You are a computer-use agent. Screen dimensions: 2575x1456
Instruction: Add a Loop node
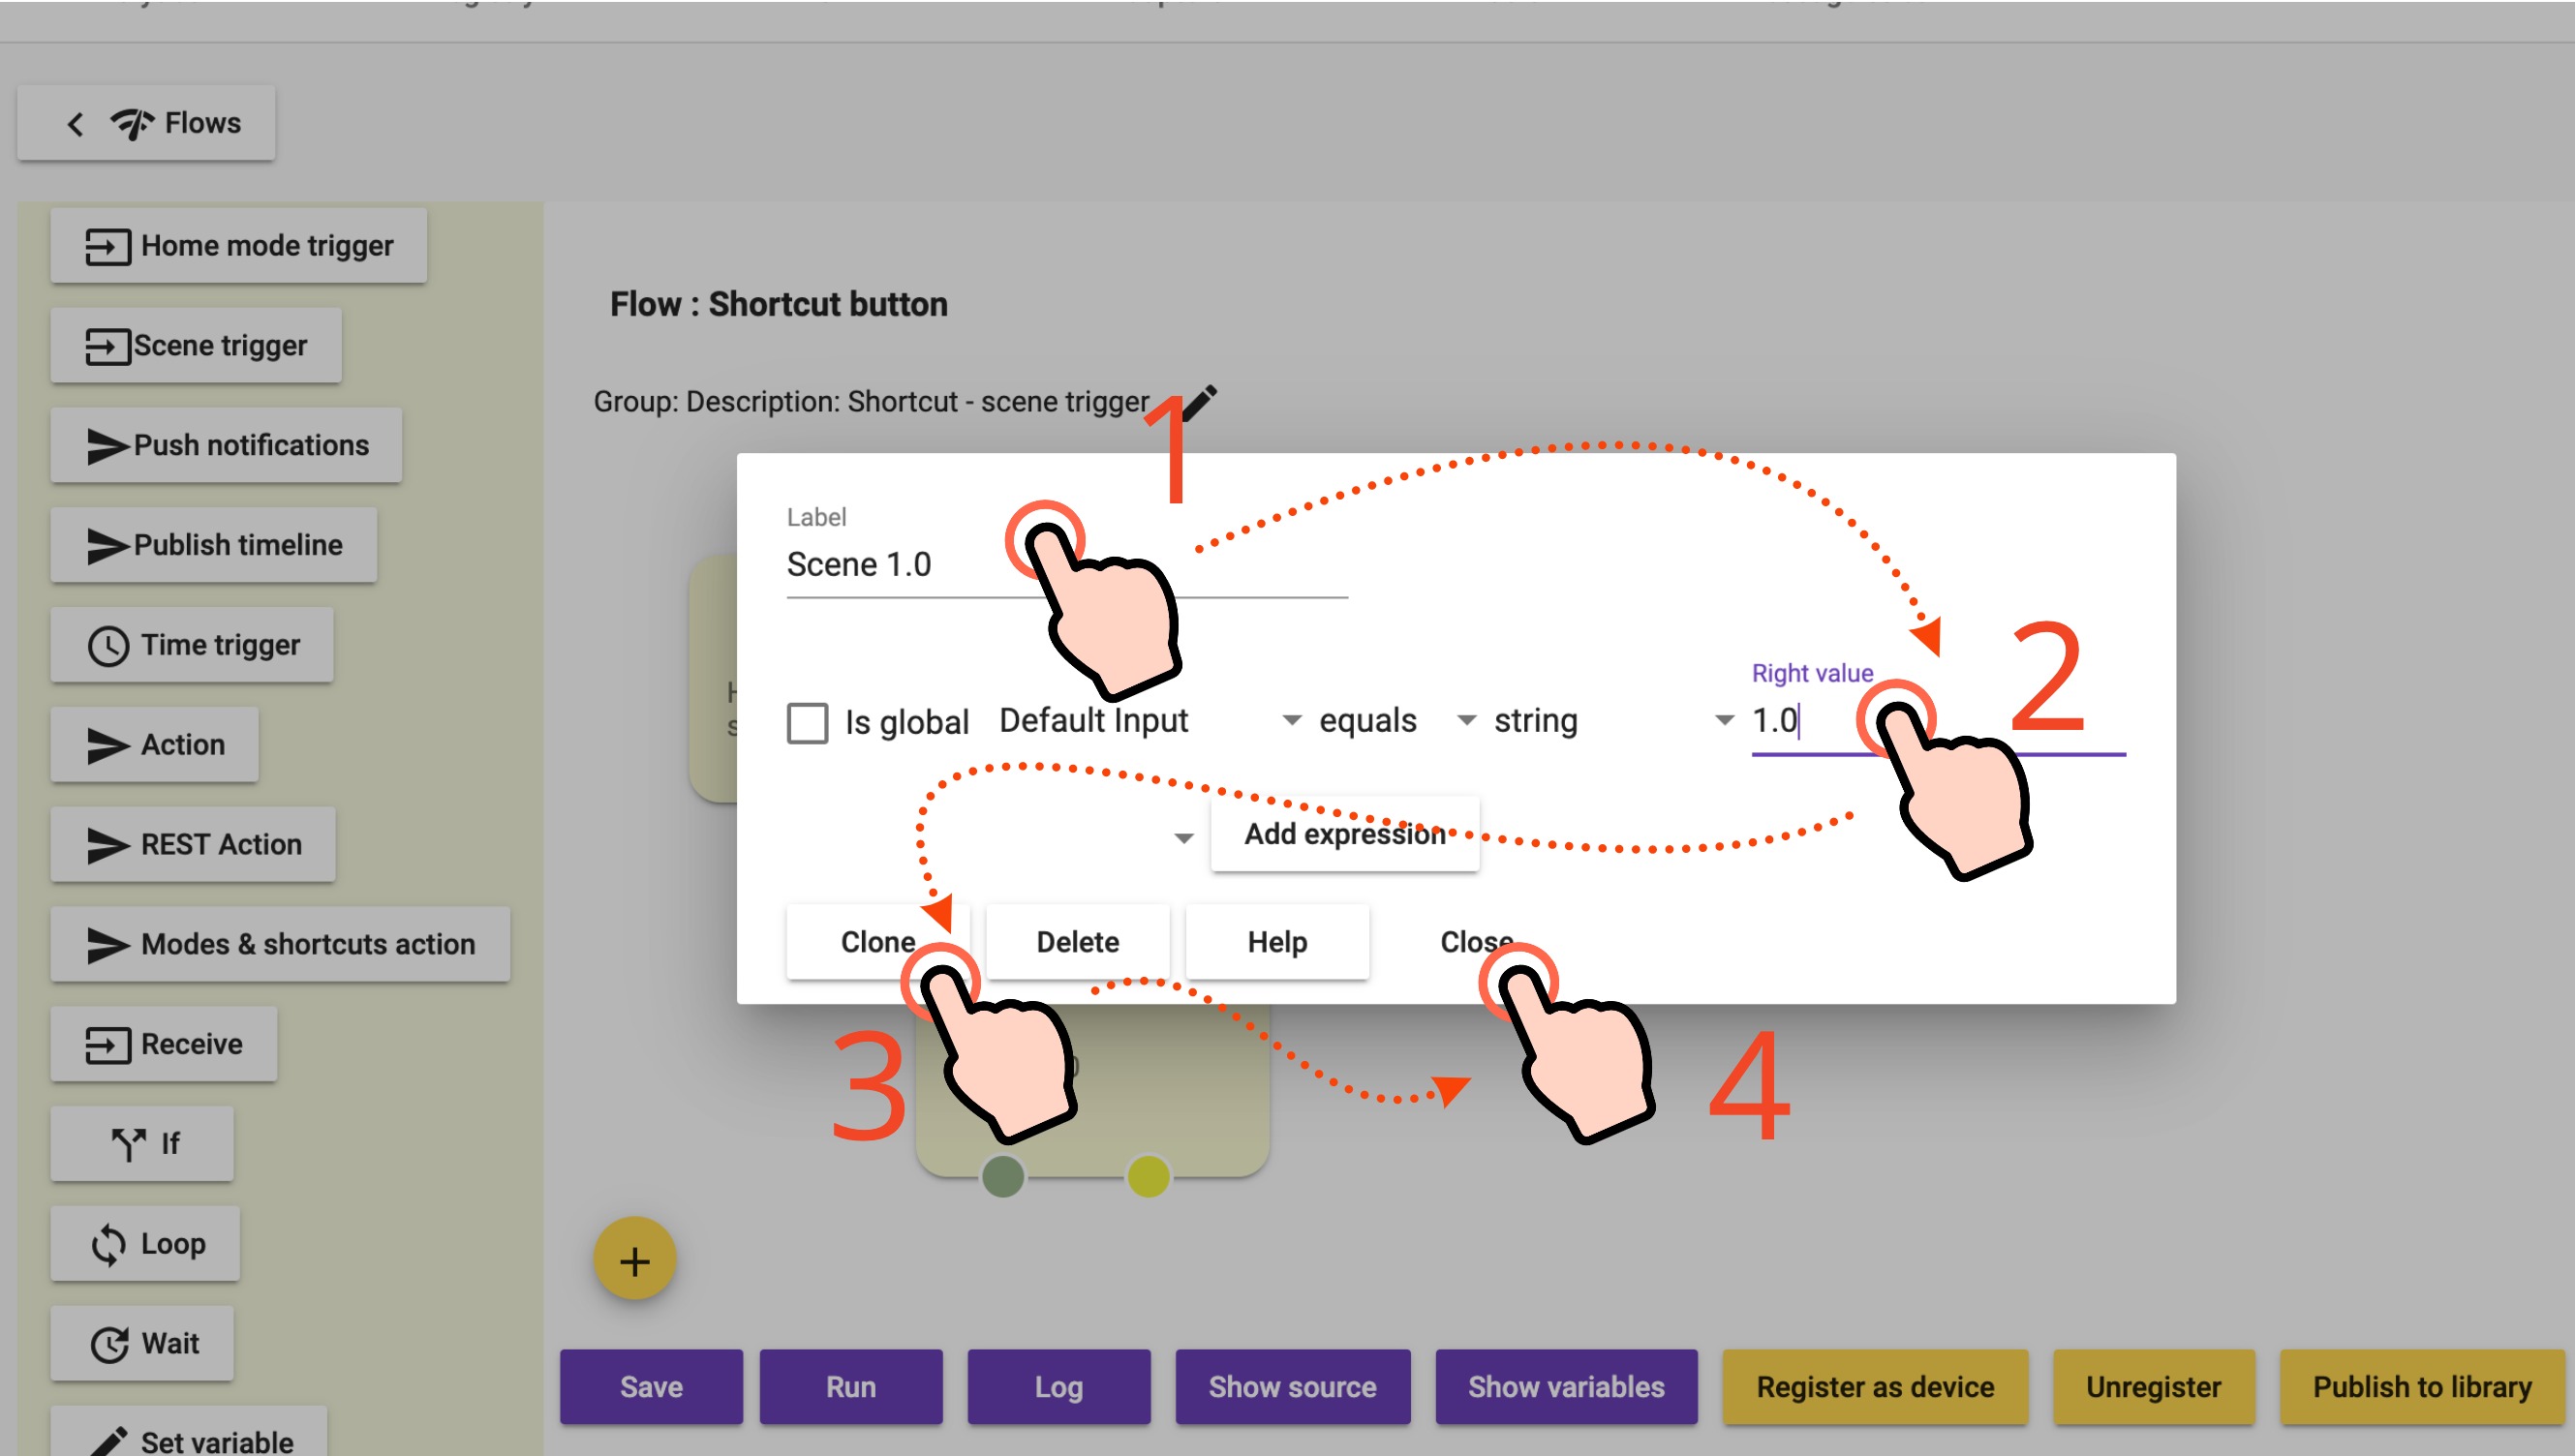coord(145,1244)
